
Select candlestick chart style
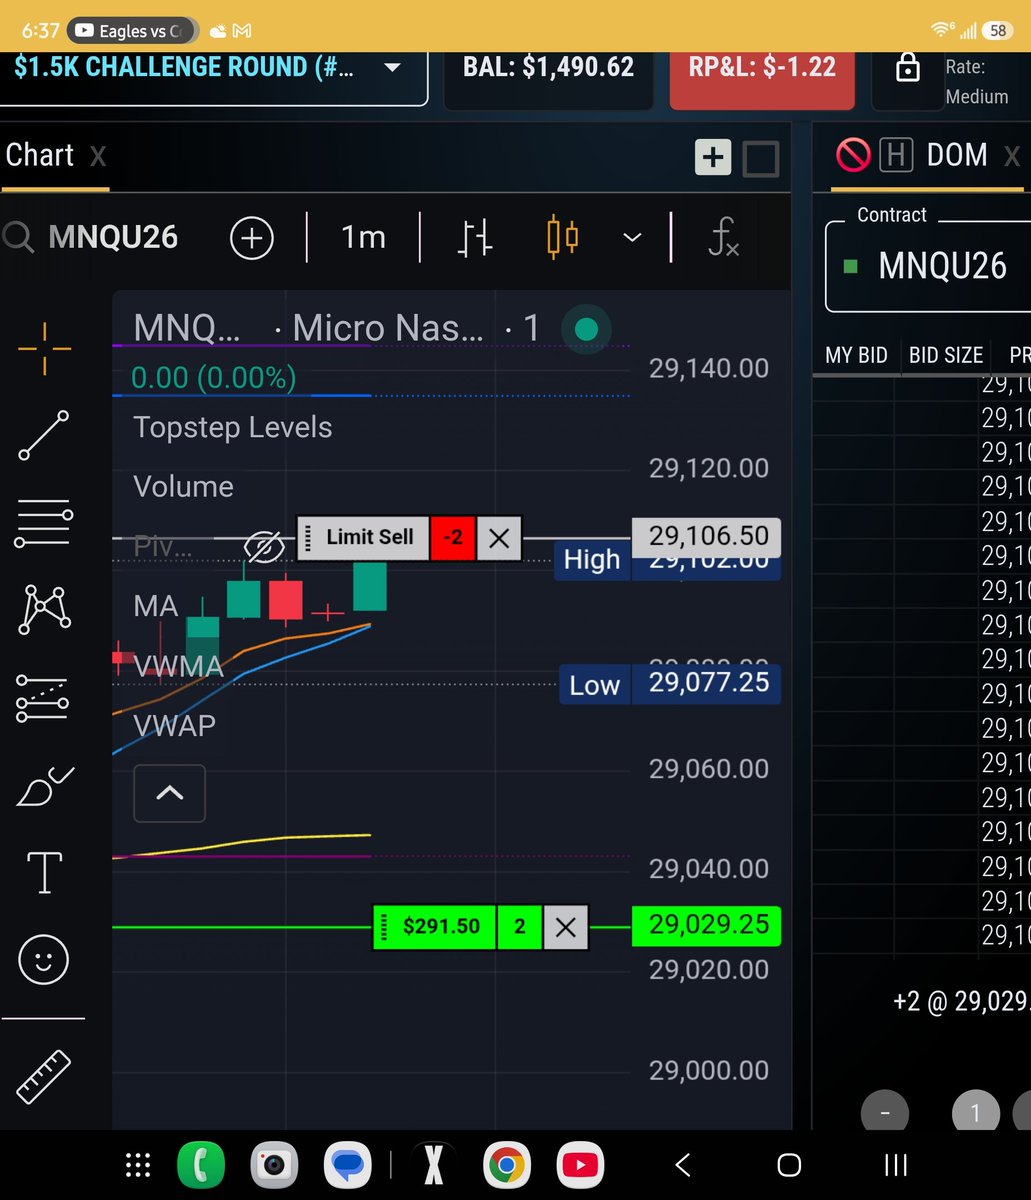pyautogui.click(x=562, y=237)
